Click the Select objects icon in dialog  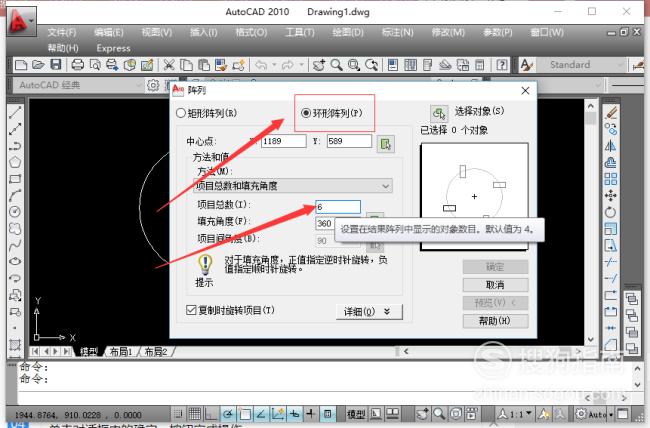click(x=439, y=112)
